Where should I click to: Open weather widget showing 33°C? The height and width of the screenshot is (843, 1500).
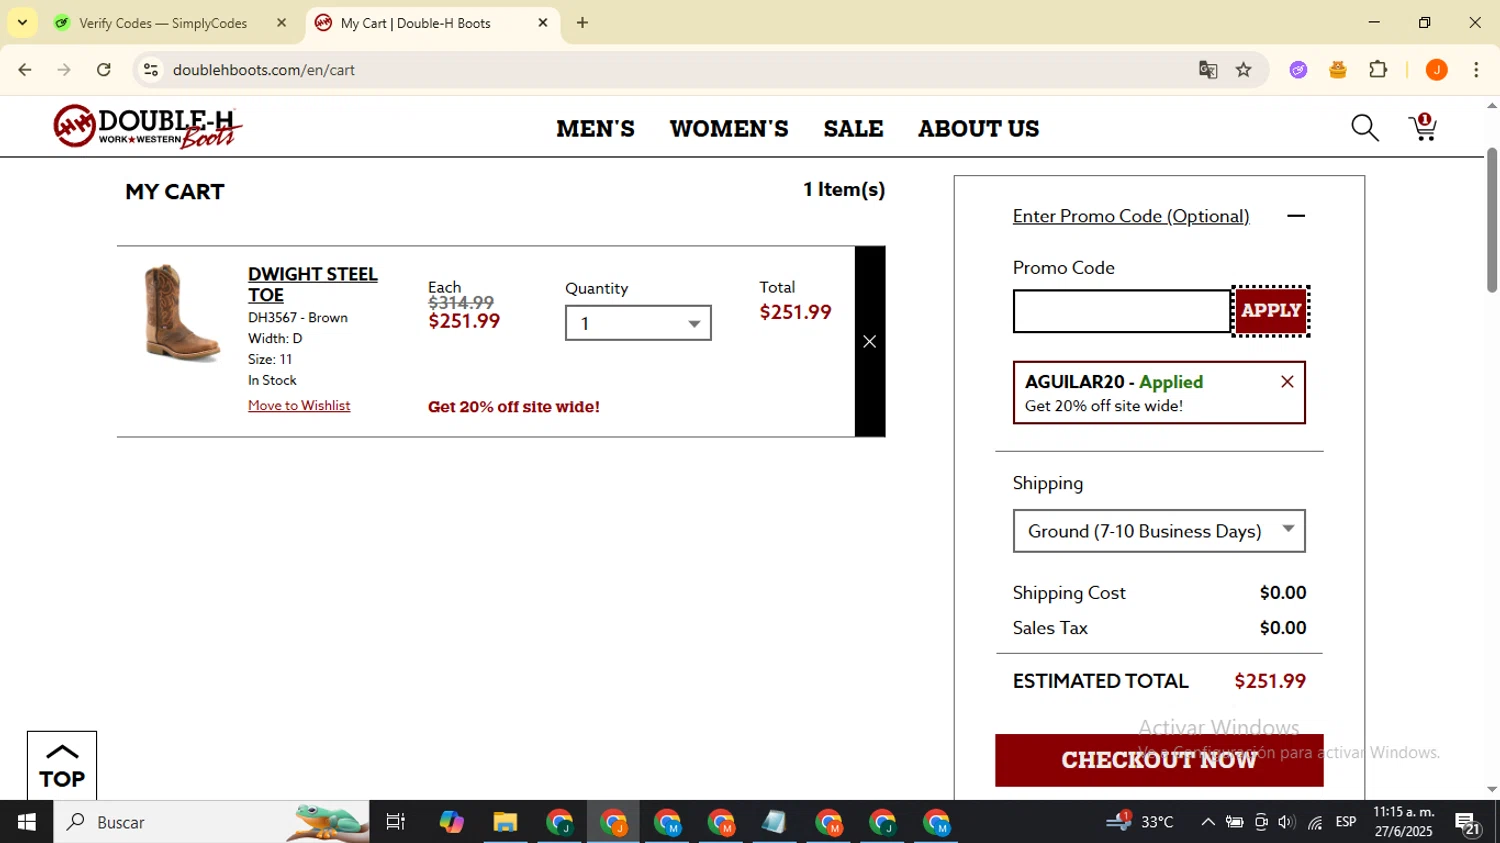[x=1140, y=822]
